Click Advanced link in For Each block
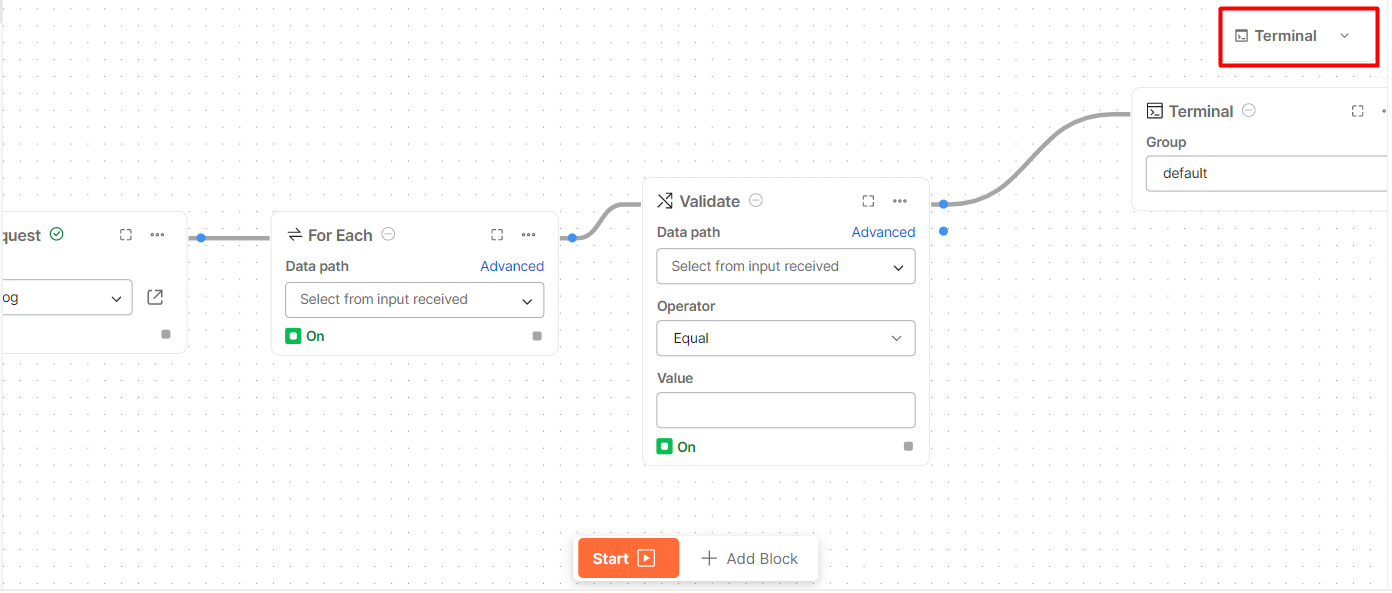This screenshot has height=593, width=1392. click(512, 266)
